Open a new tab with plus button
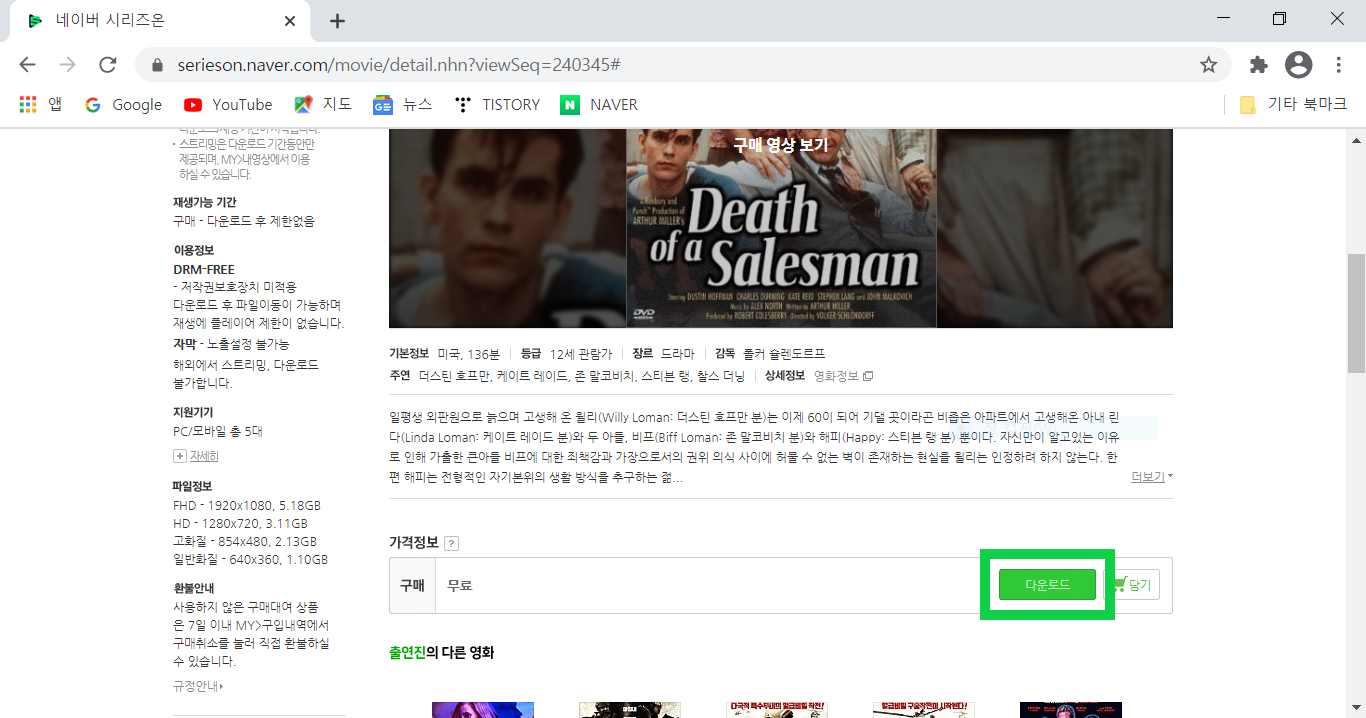 coord(337,21)
